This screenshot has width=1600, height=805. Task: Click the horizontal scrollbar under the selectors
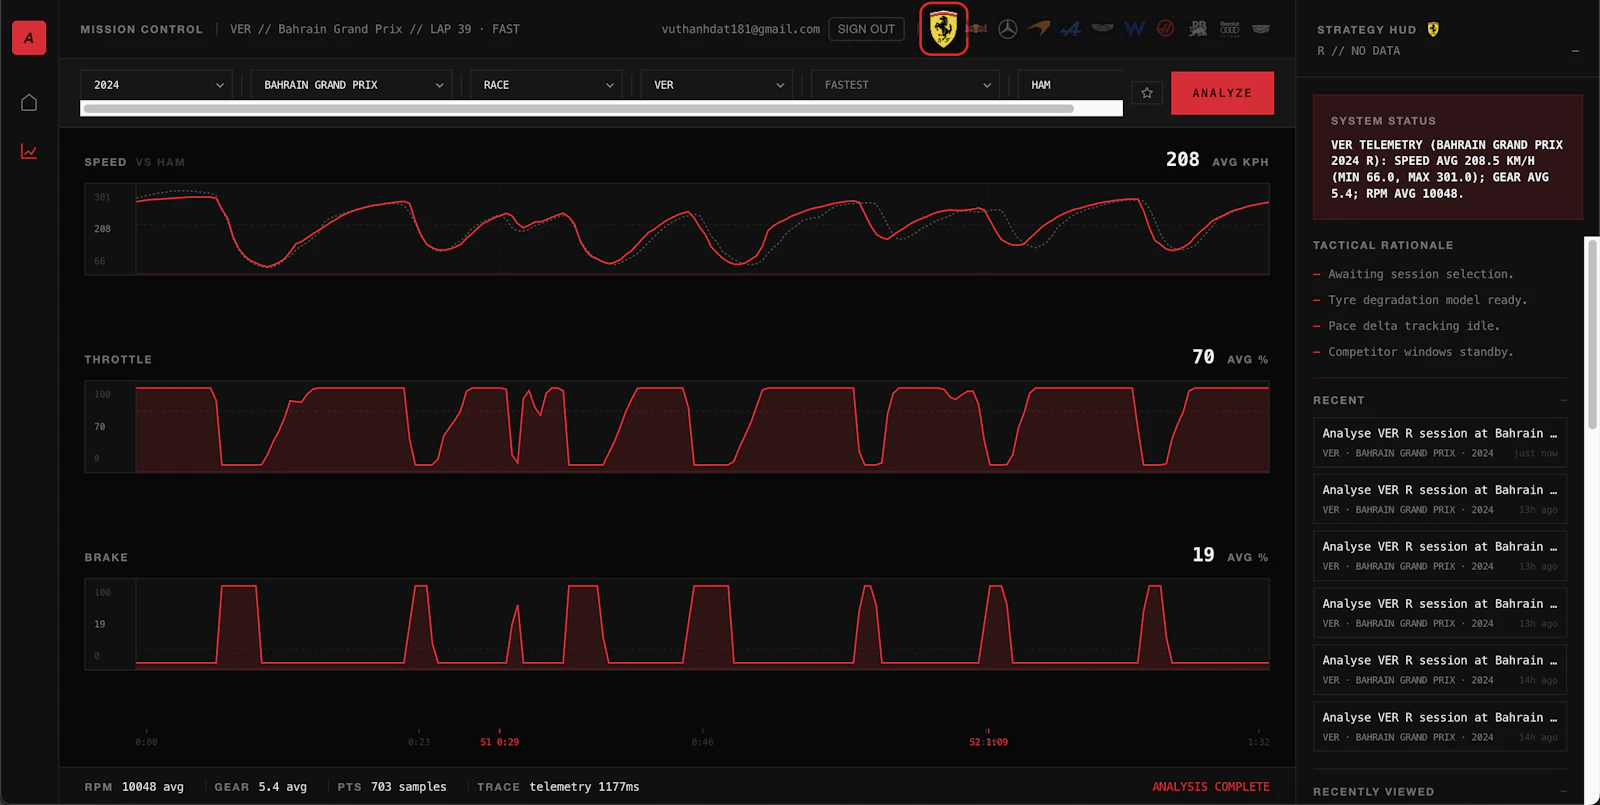click(x=578, y=108)
